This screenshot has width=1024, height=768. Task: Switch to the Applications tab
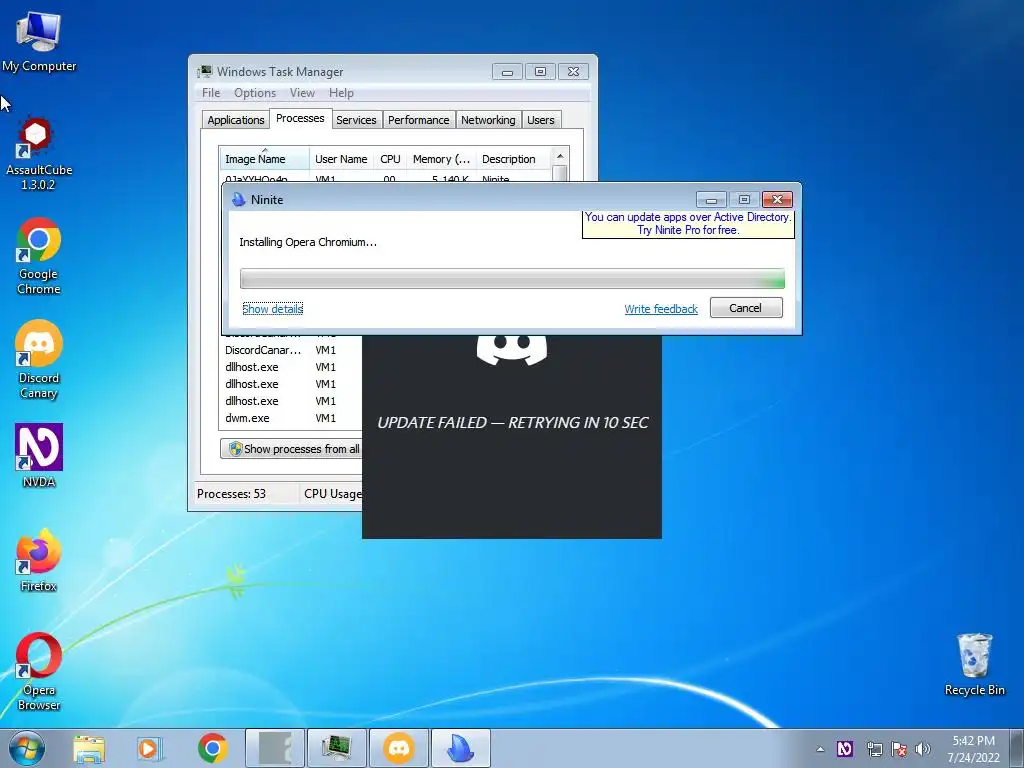coord(236,120)
